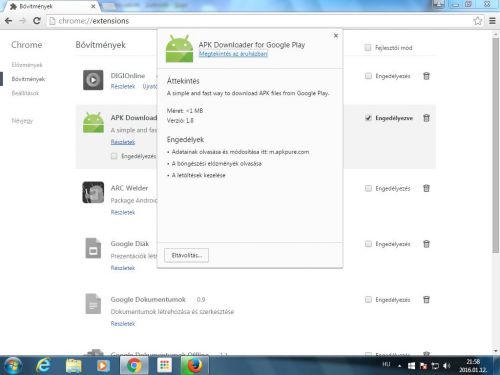Click the APK Downloader icon in the list

93,123
